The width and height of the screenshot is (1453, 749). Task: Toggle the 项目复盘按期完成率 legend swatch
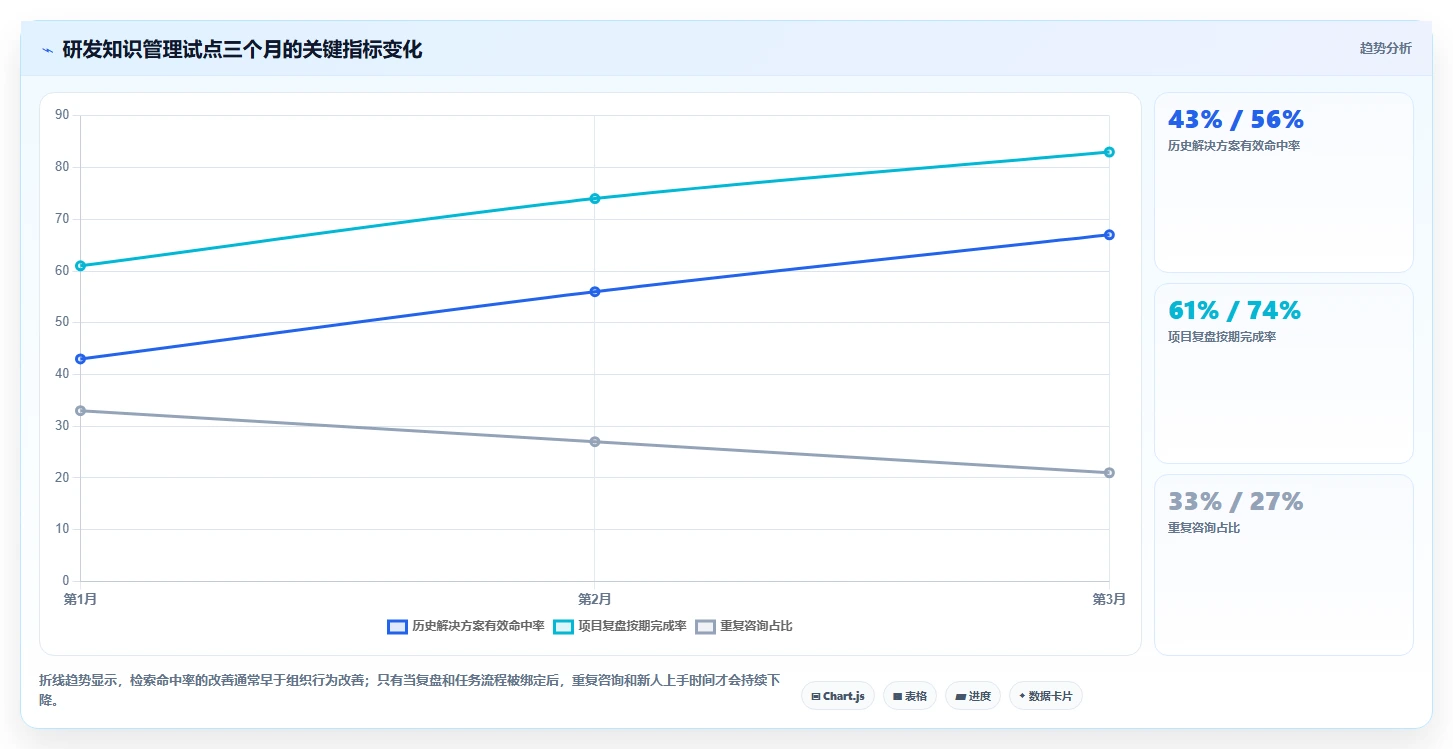click(x=563, y=626)
